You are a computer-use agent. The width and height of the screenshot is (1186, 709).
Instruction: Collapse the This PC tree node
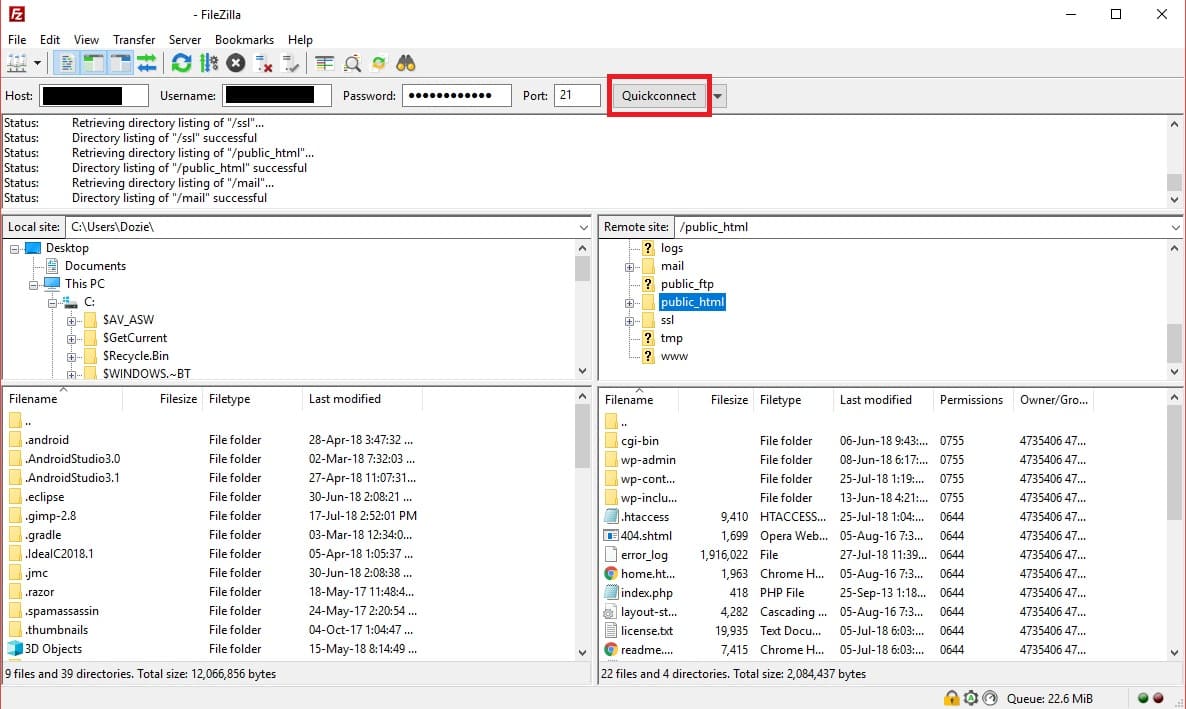click(x=33, y=285)
